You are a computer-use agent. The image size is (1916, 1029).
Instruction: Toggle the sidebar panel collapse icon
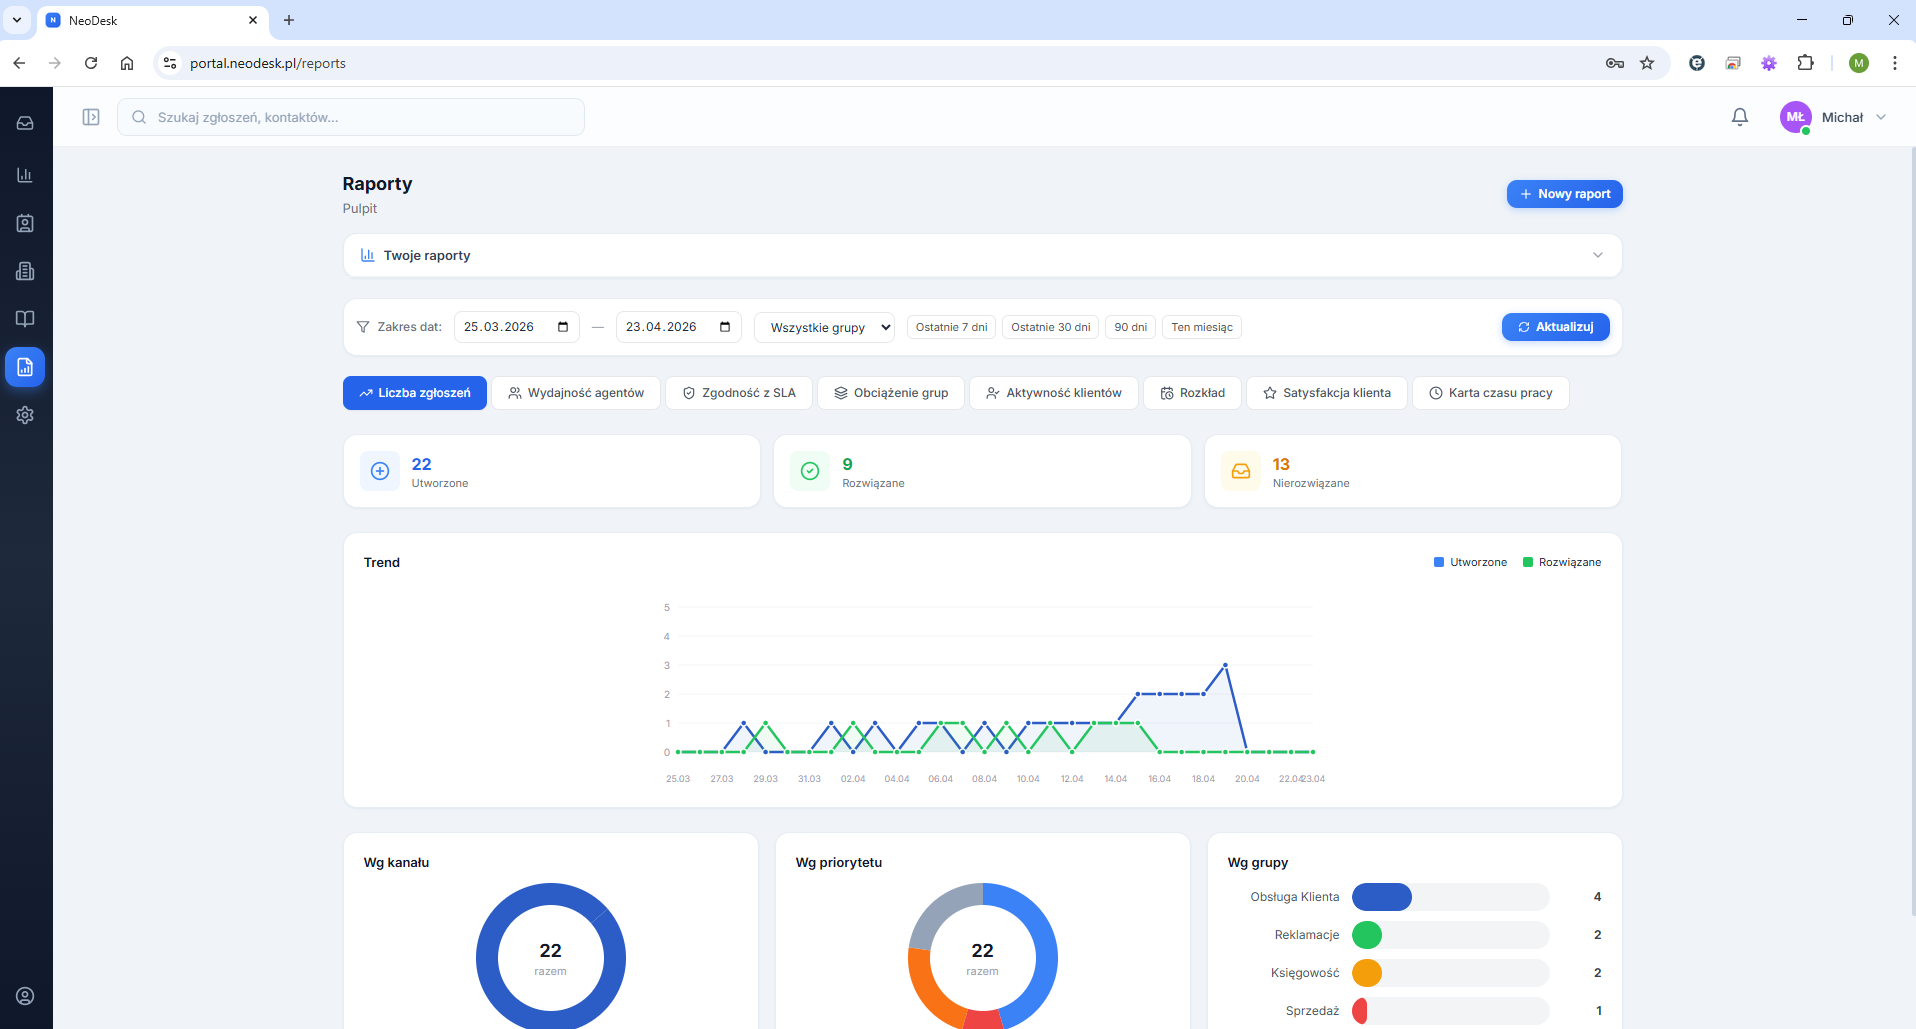pyautogui.click(x=91, y=117)
